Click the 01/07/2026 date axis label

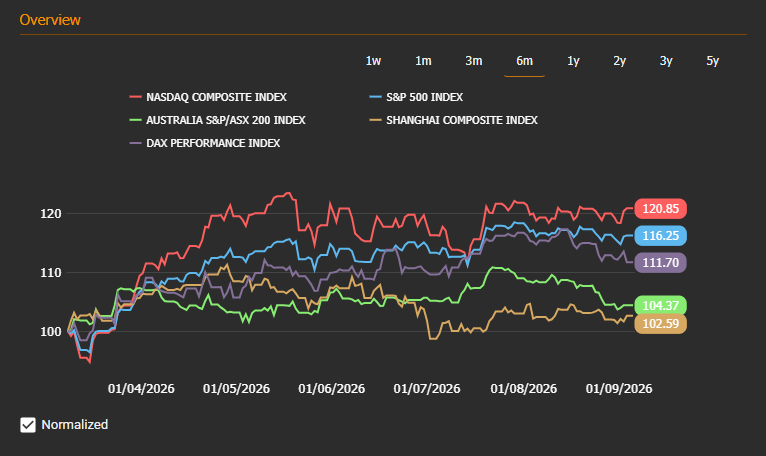(427, 389)
